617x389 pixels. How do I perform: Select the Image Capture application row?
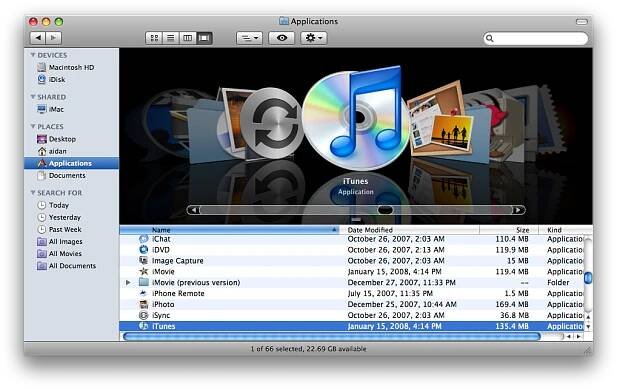(x=351, y=261)
